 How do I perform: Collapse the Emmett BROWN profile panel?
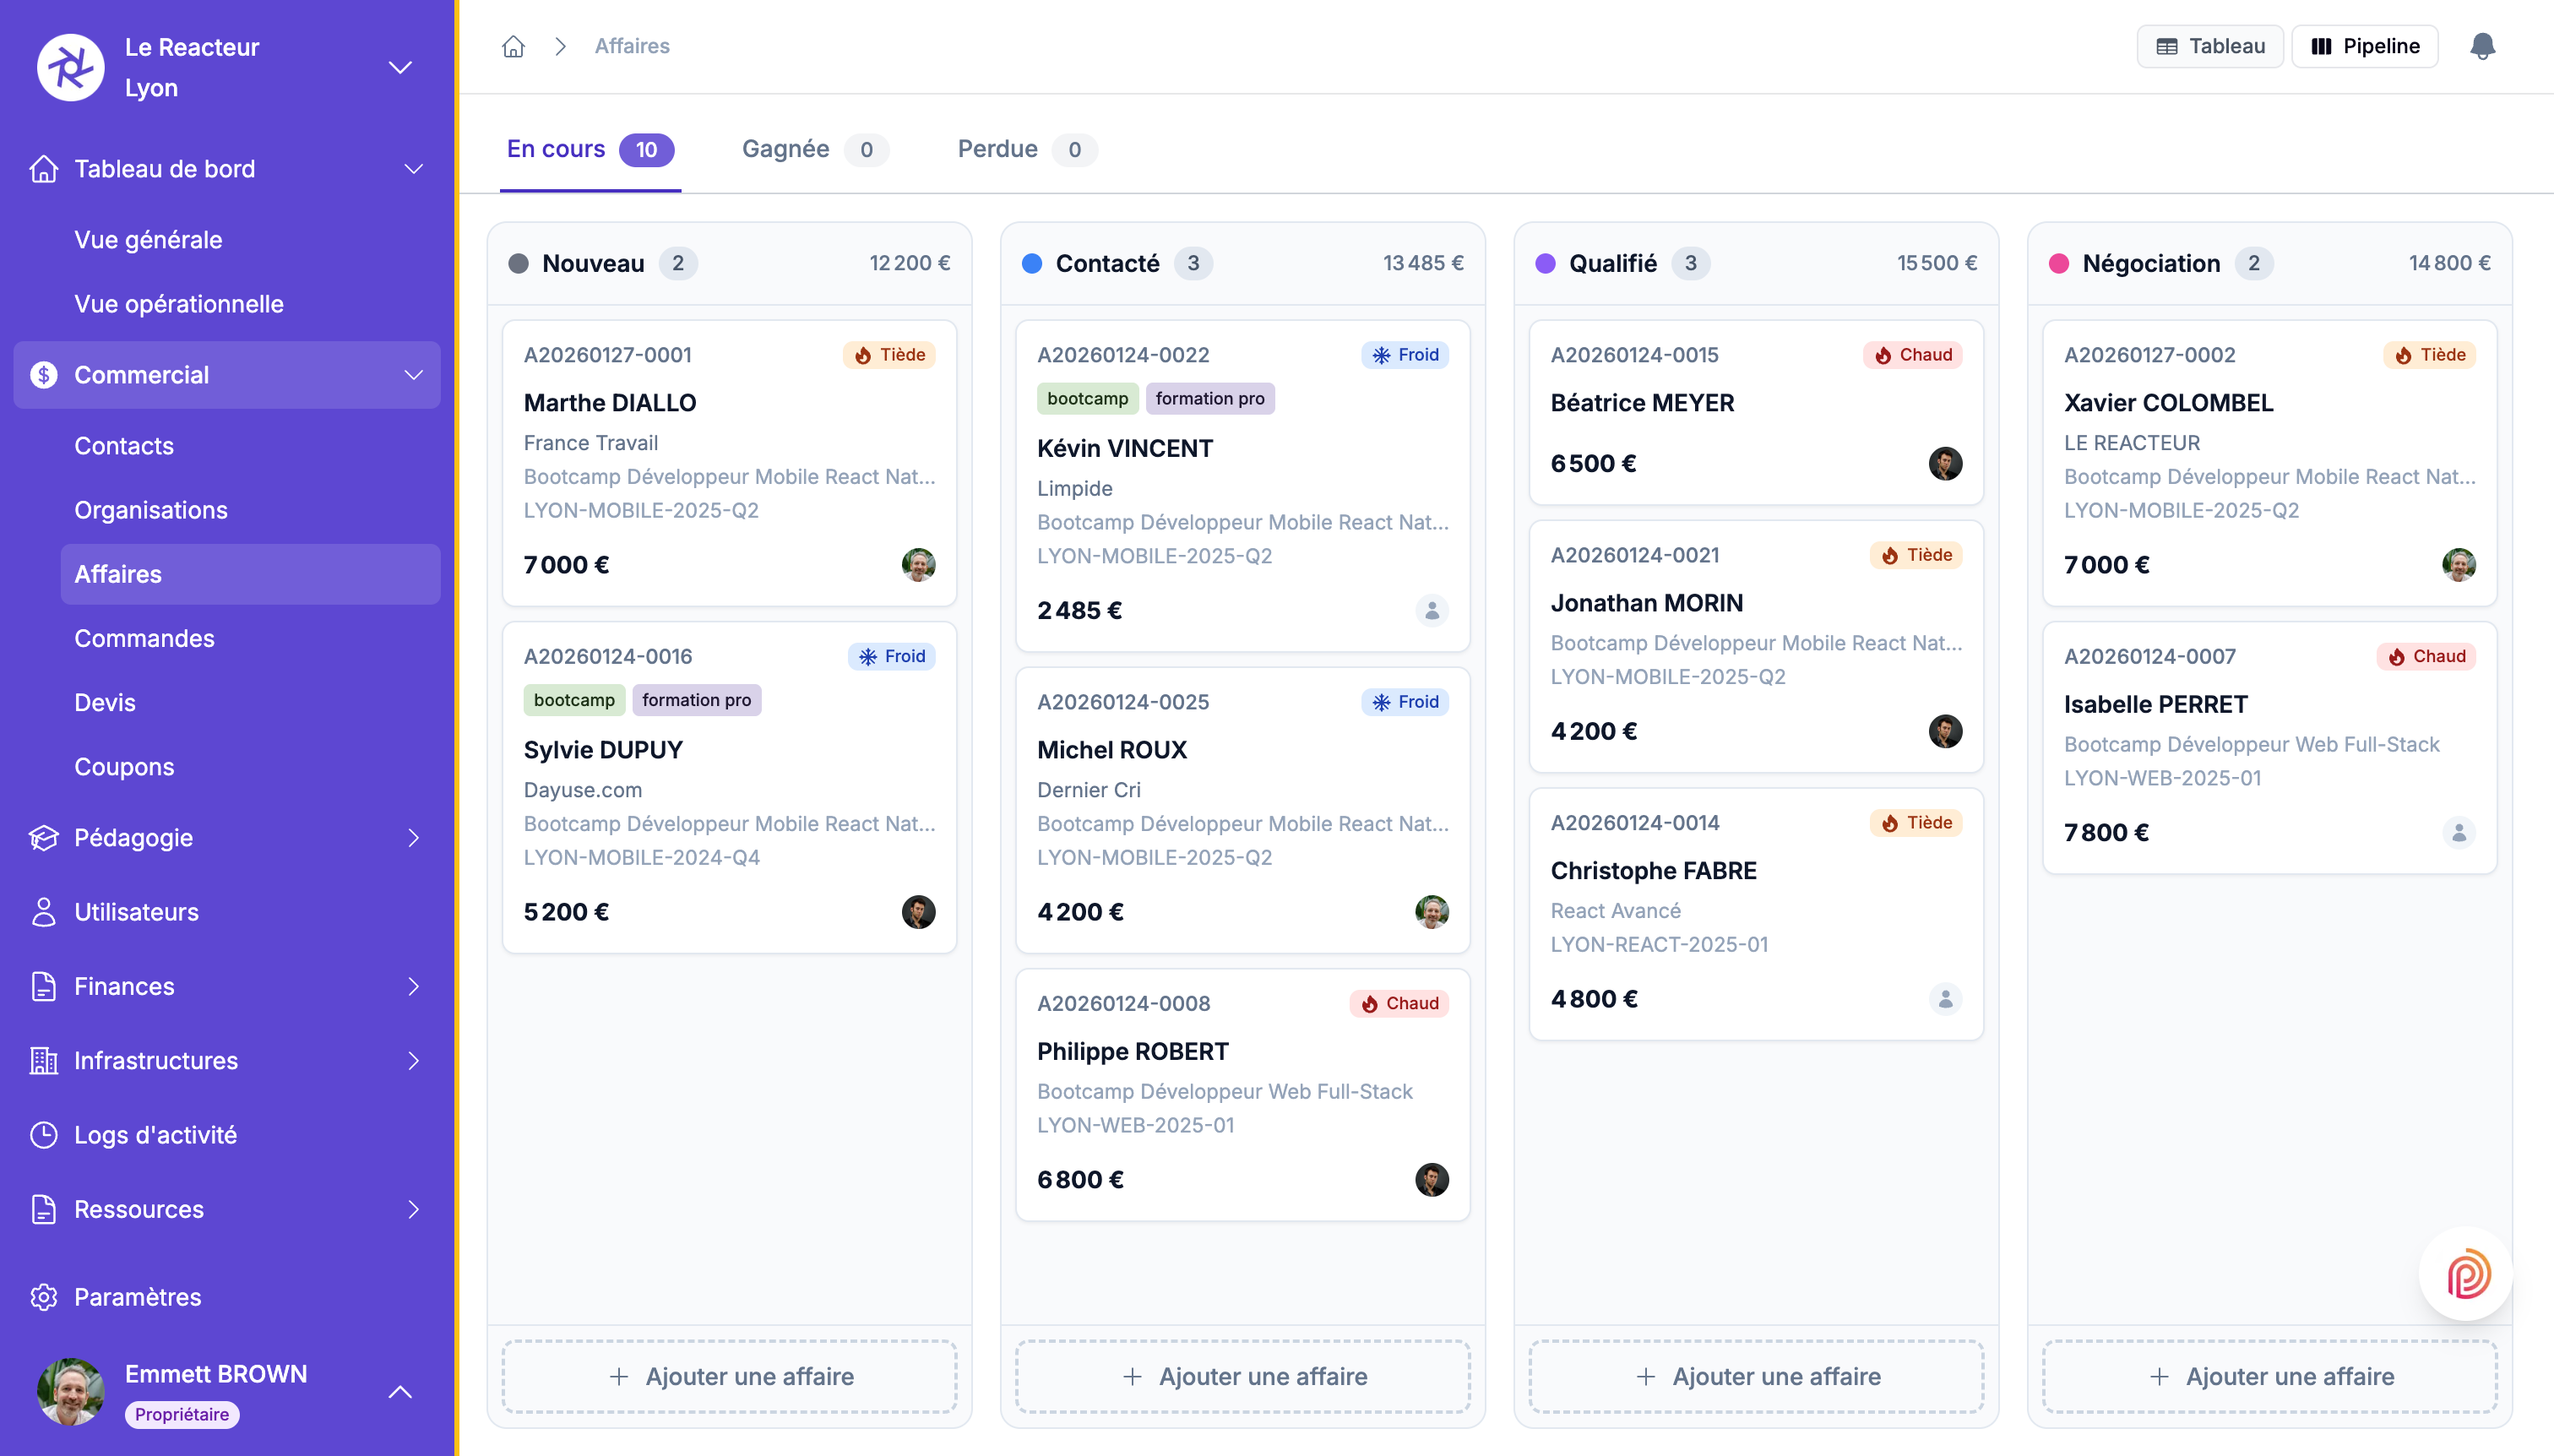click(400, 1392)
